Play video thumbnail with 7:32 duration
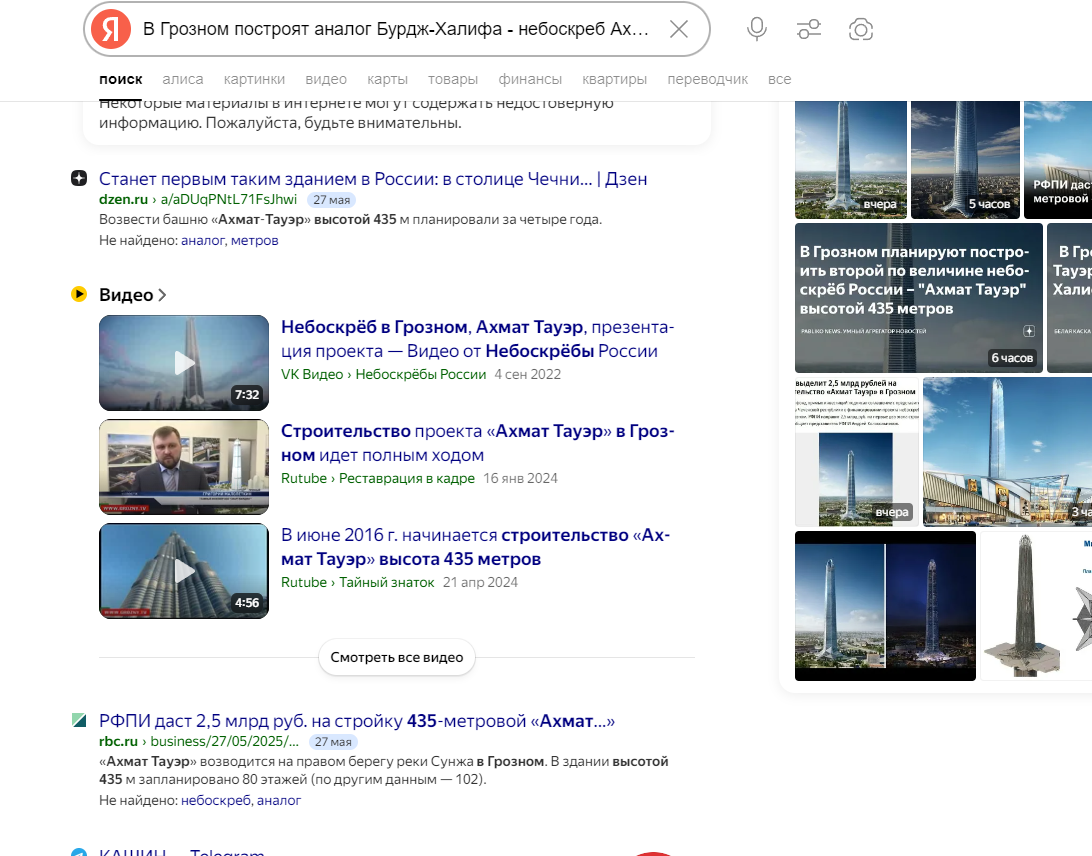Image resolution: width=1092 pixels, height=856 pixels. click(x=184, y=363)
